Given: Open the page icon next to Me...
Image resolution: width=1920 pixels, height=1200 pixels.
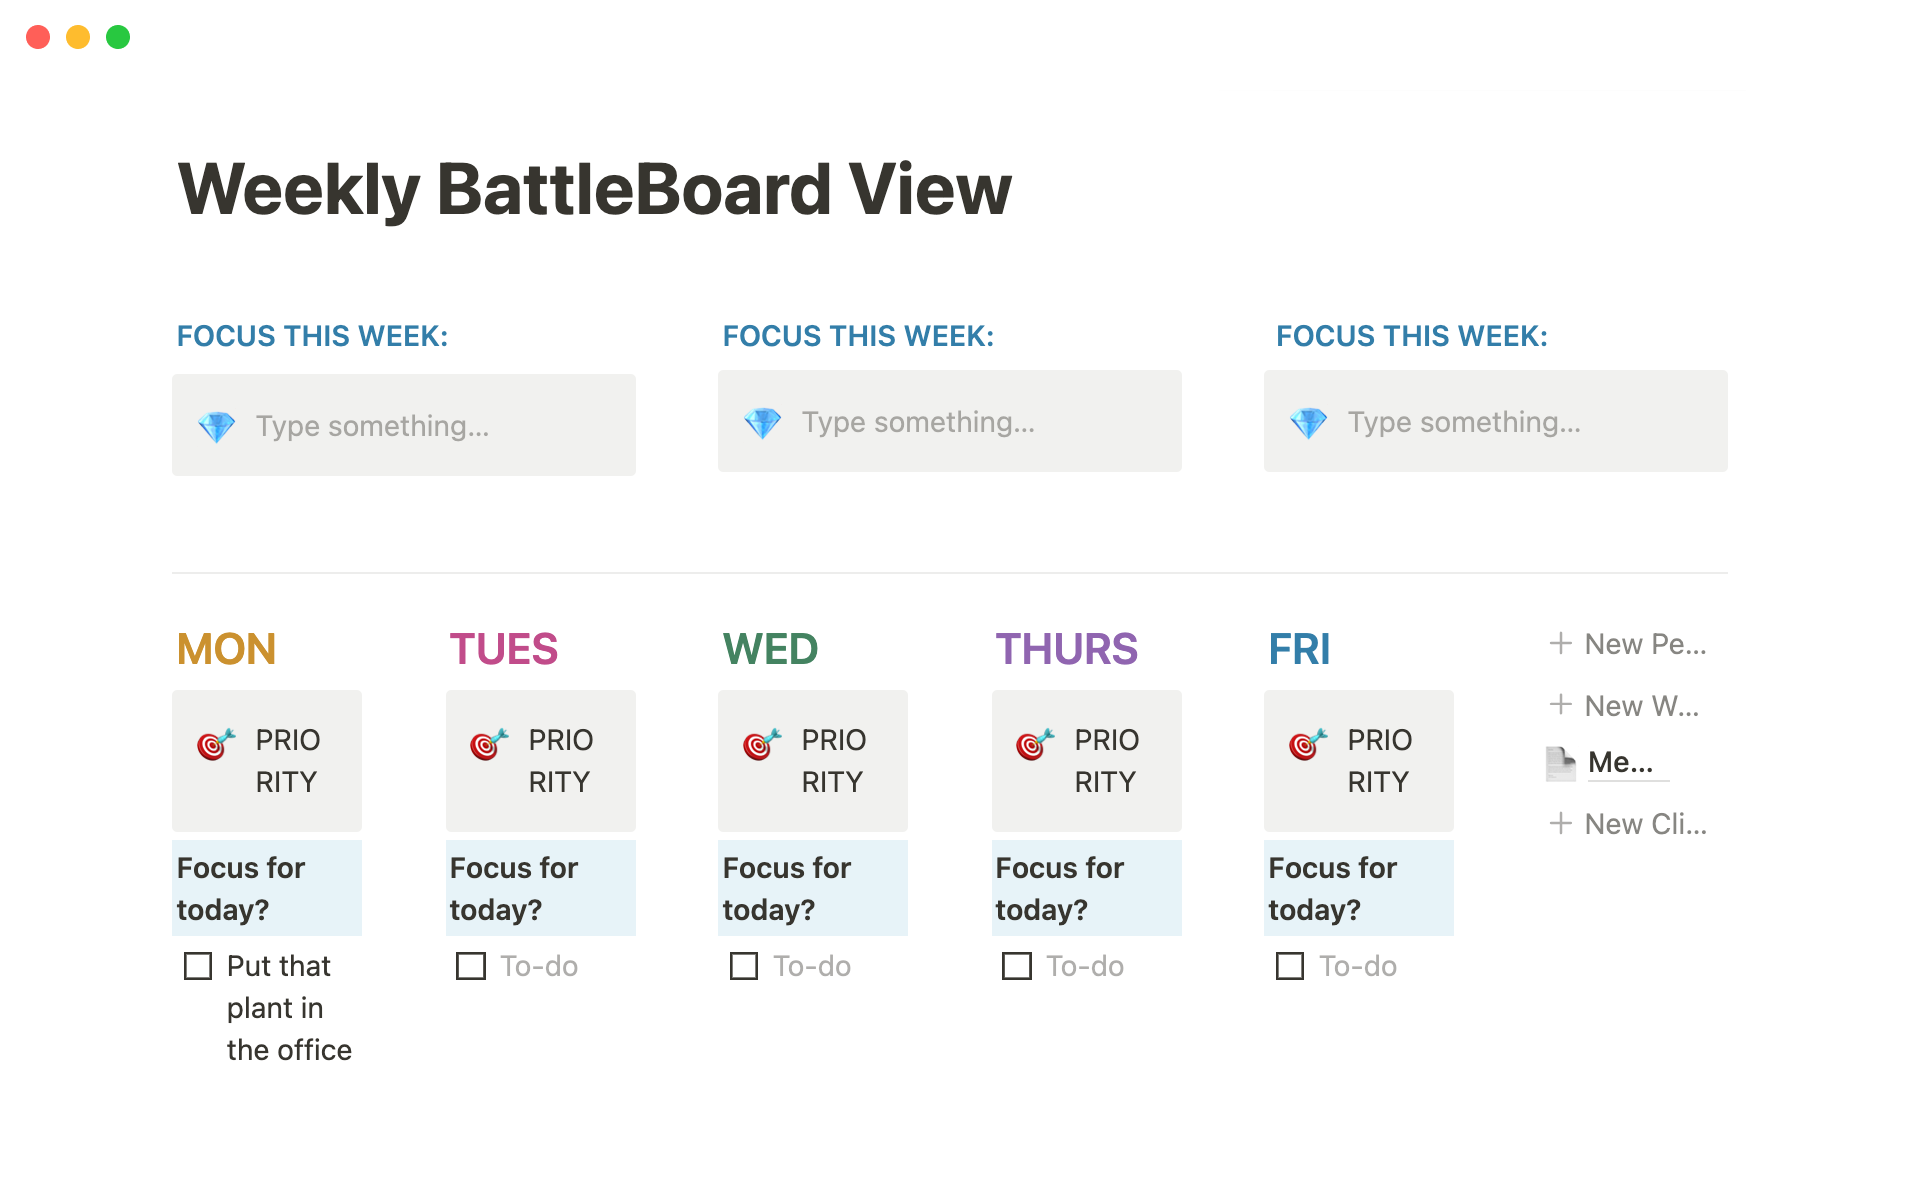Looking at the screenshot, I should 1560,764.
